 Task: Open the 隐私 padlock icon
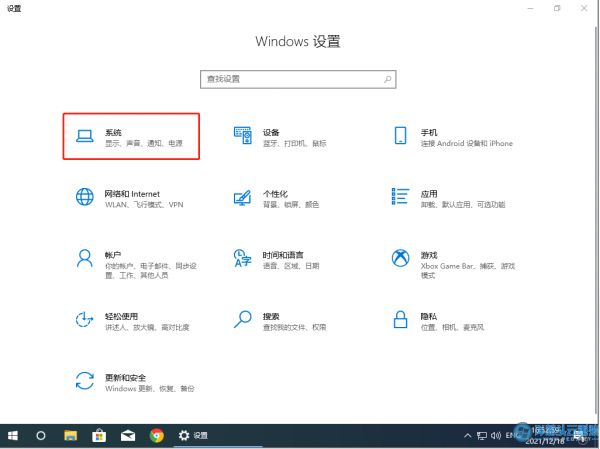tap(400, 320)
